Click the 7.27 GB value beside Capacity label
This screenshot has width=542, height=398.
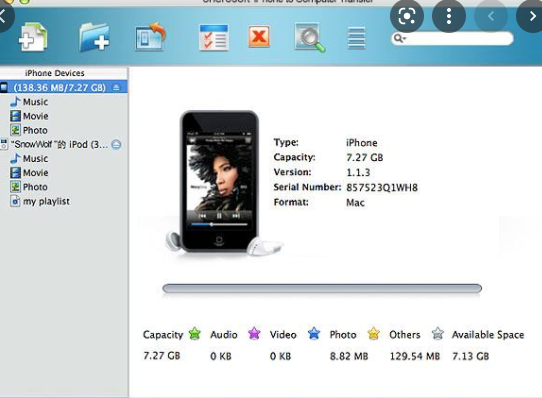pos(365,158)
